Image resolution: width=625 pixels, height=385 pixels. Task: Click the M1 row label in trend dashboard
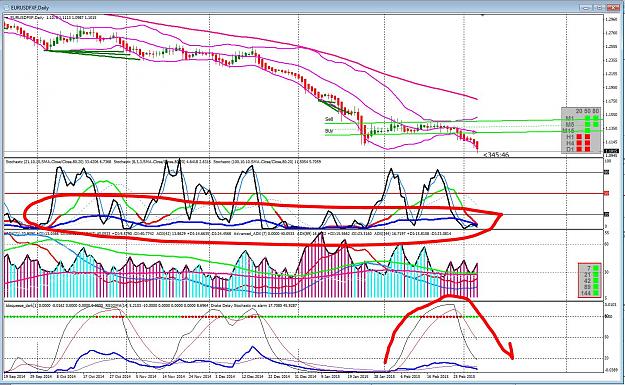(570, 118)
